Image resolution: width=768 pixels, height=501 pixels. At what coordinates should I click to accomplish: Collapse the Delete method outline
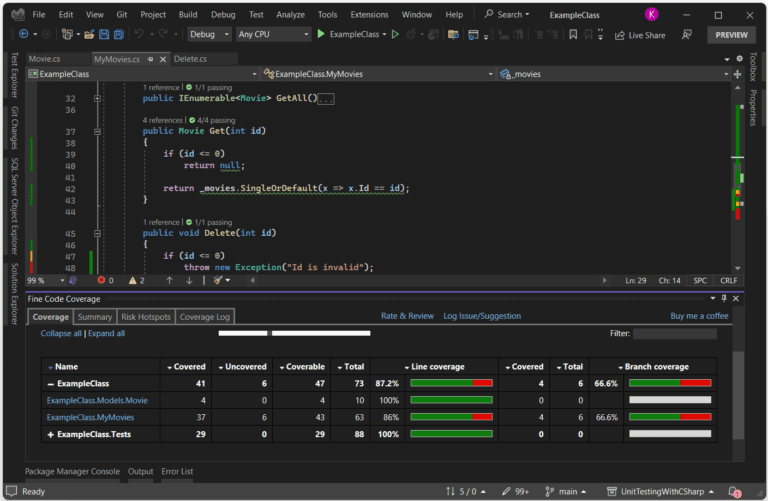point(97,234)
